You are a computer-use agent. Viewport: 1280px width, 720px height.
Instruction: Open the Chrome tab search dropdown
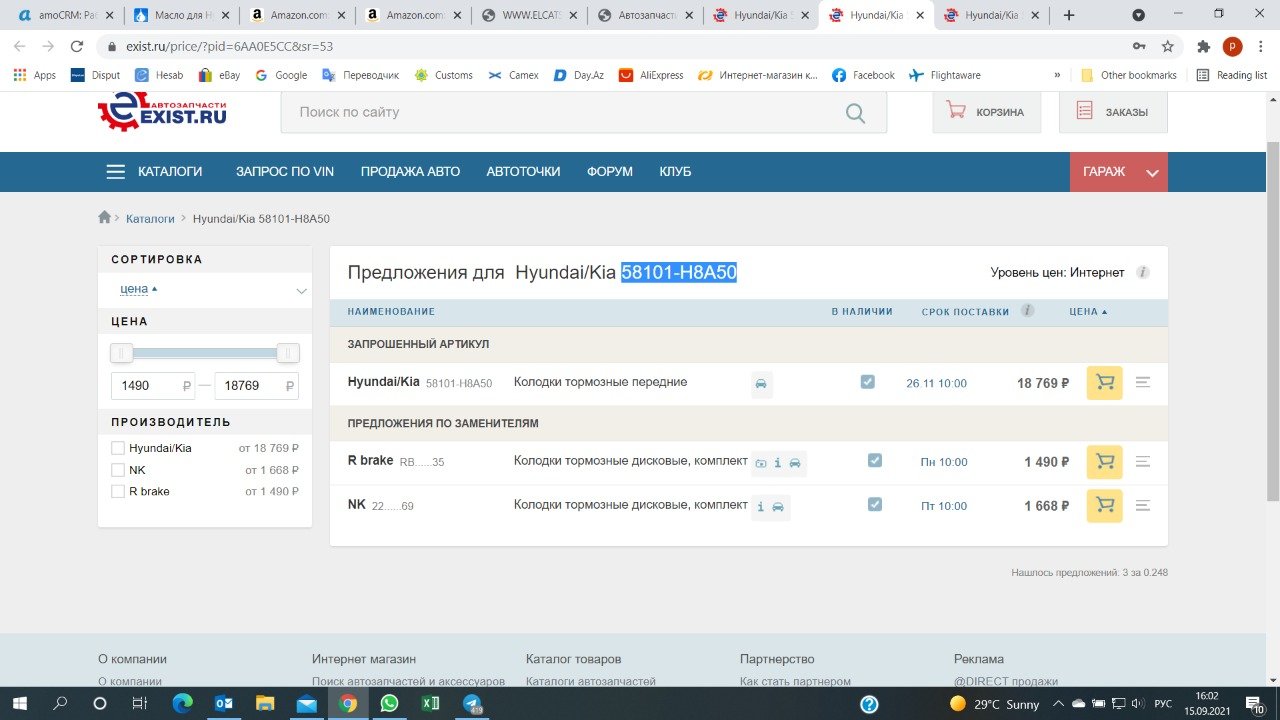click(1138, 15)
